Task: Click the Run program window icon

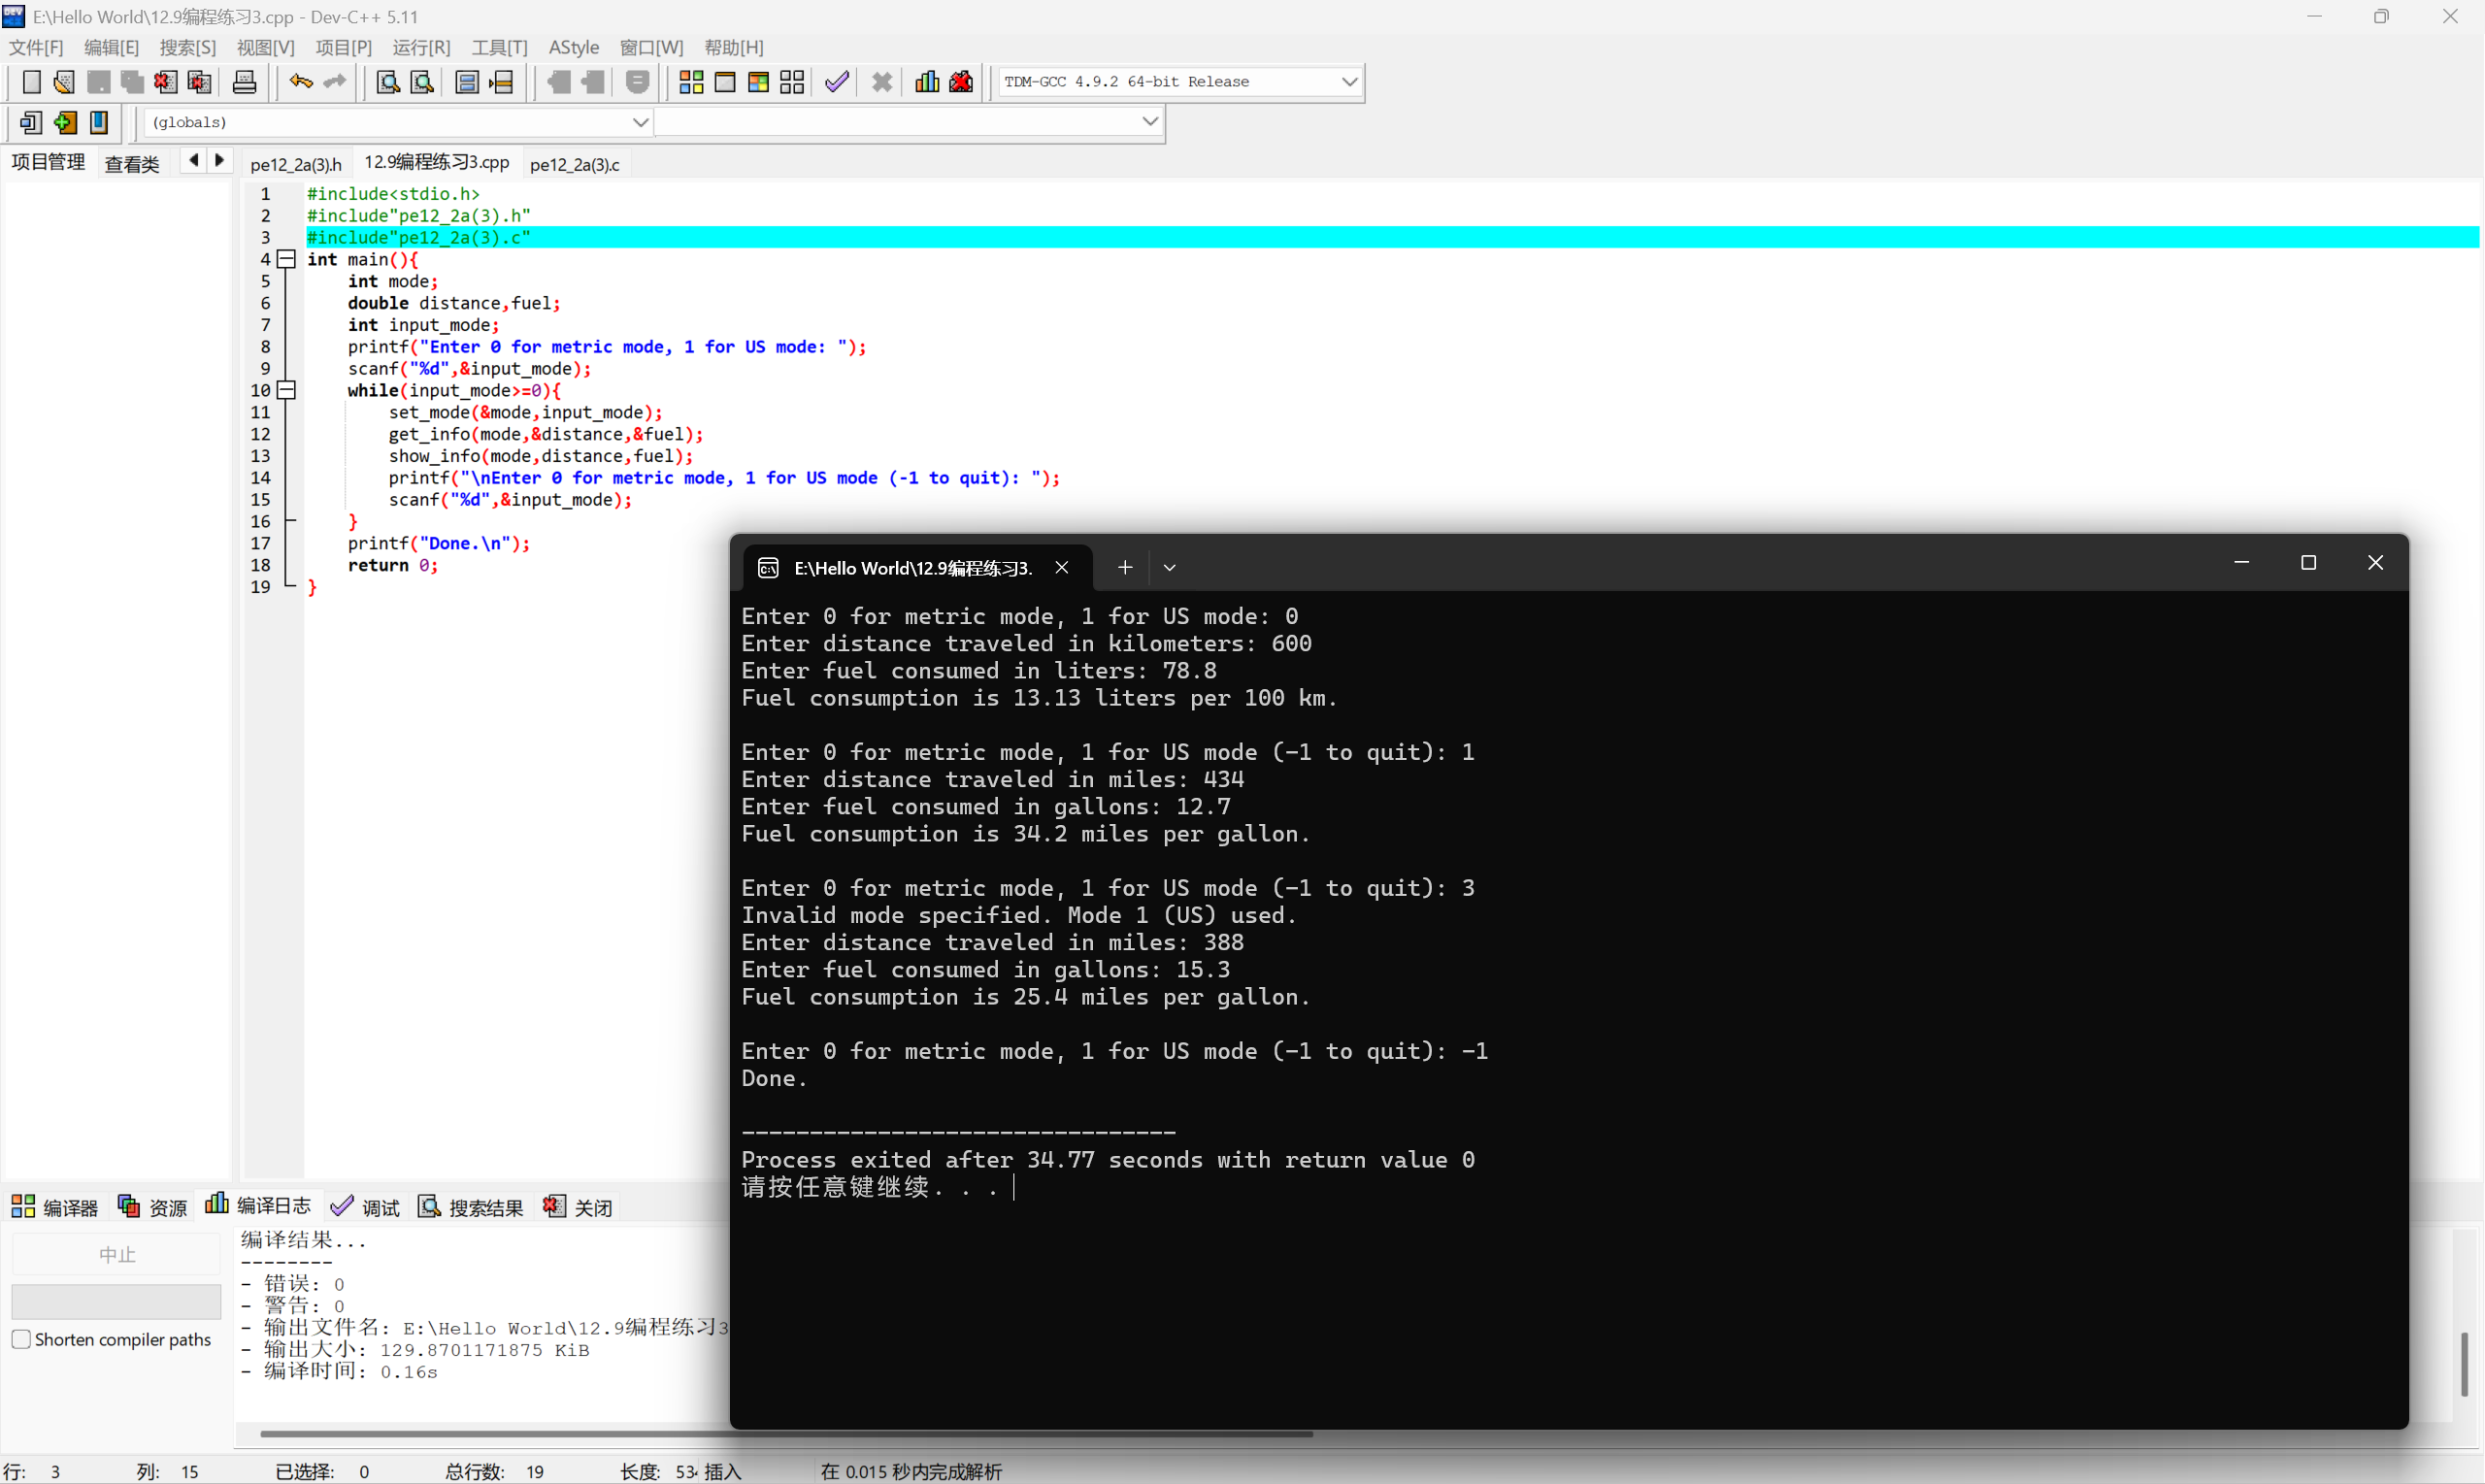Action: click(x=725, y=82)
